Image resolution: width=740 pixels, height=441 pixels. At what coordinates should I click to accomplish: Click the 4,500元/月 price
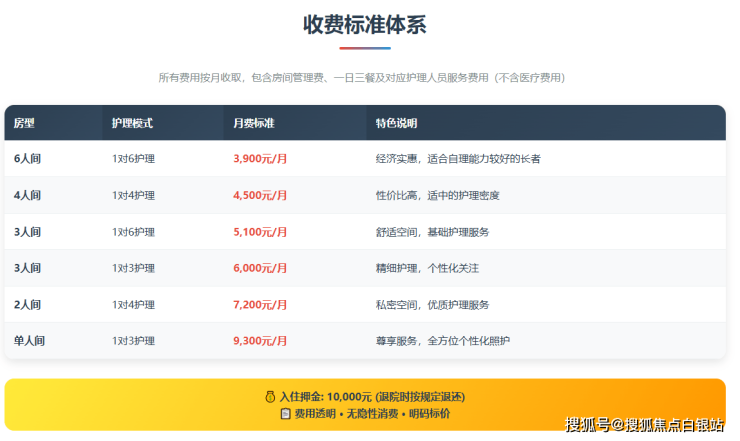tap(260, 195)
